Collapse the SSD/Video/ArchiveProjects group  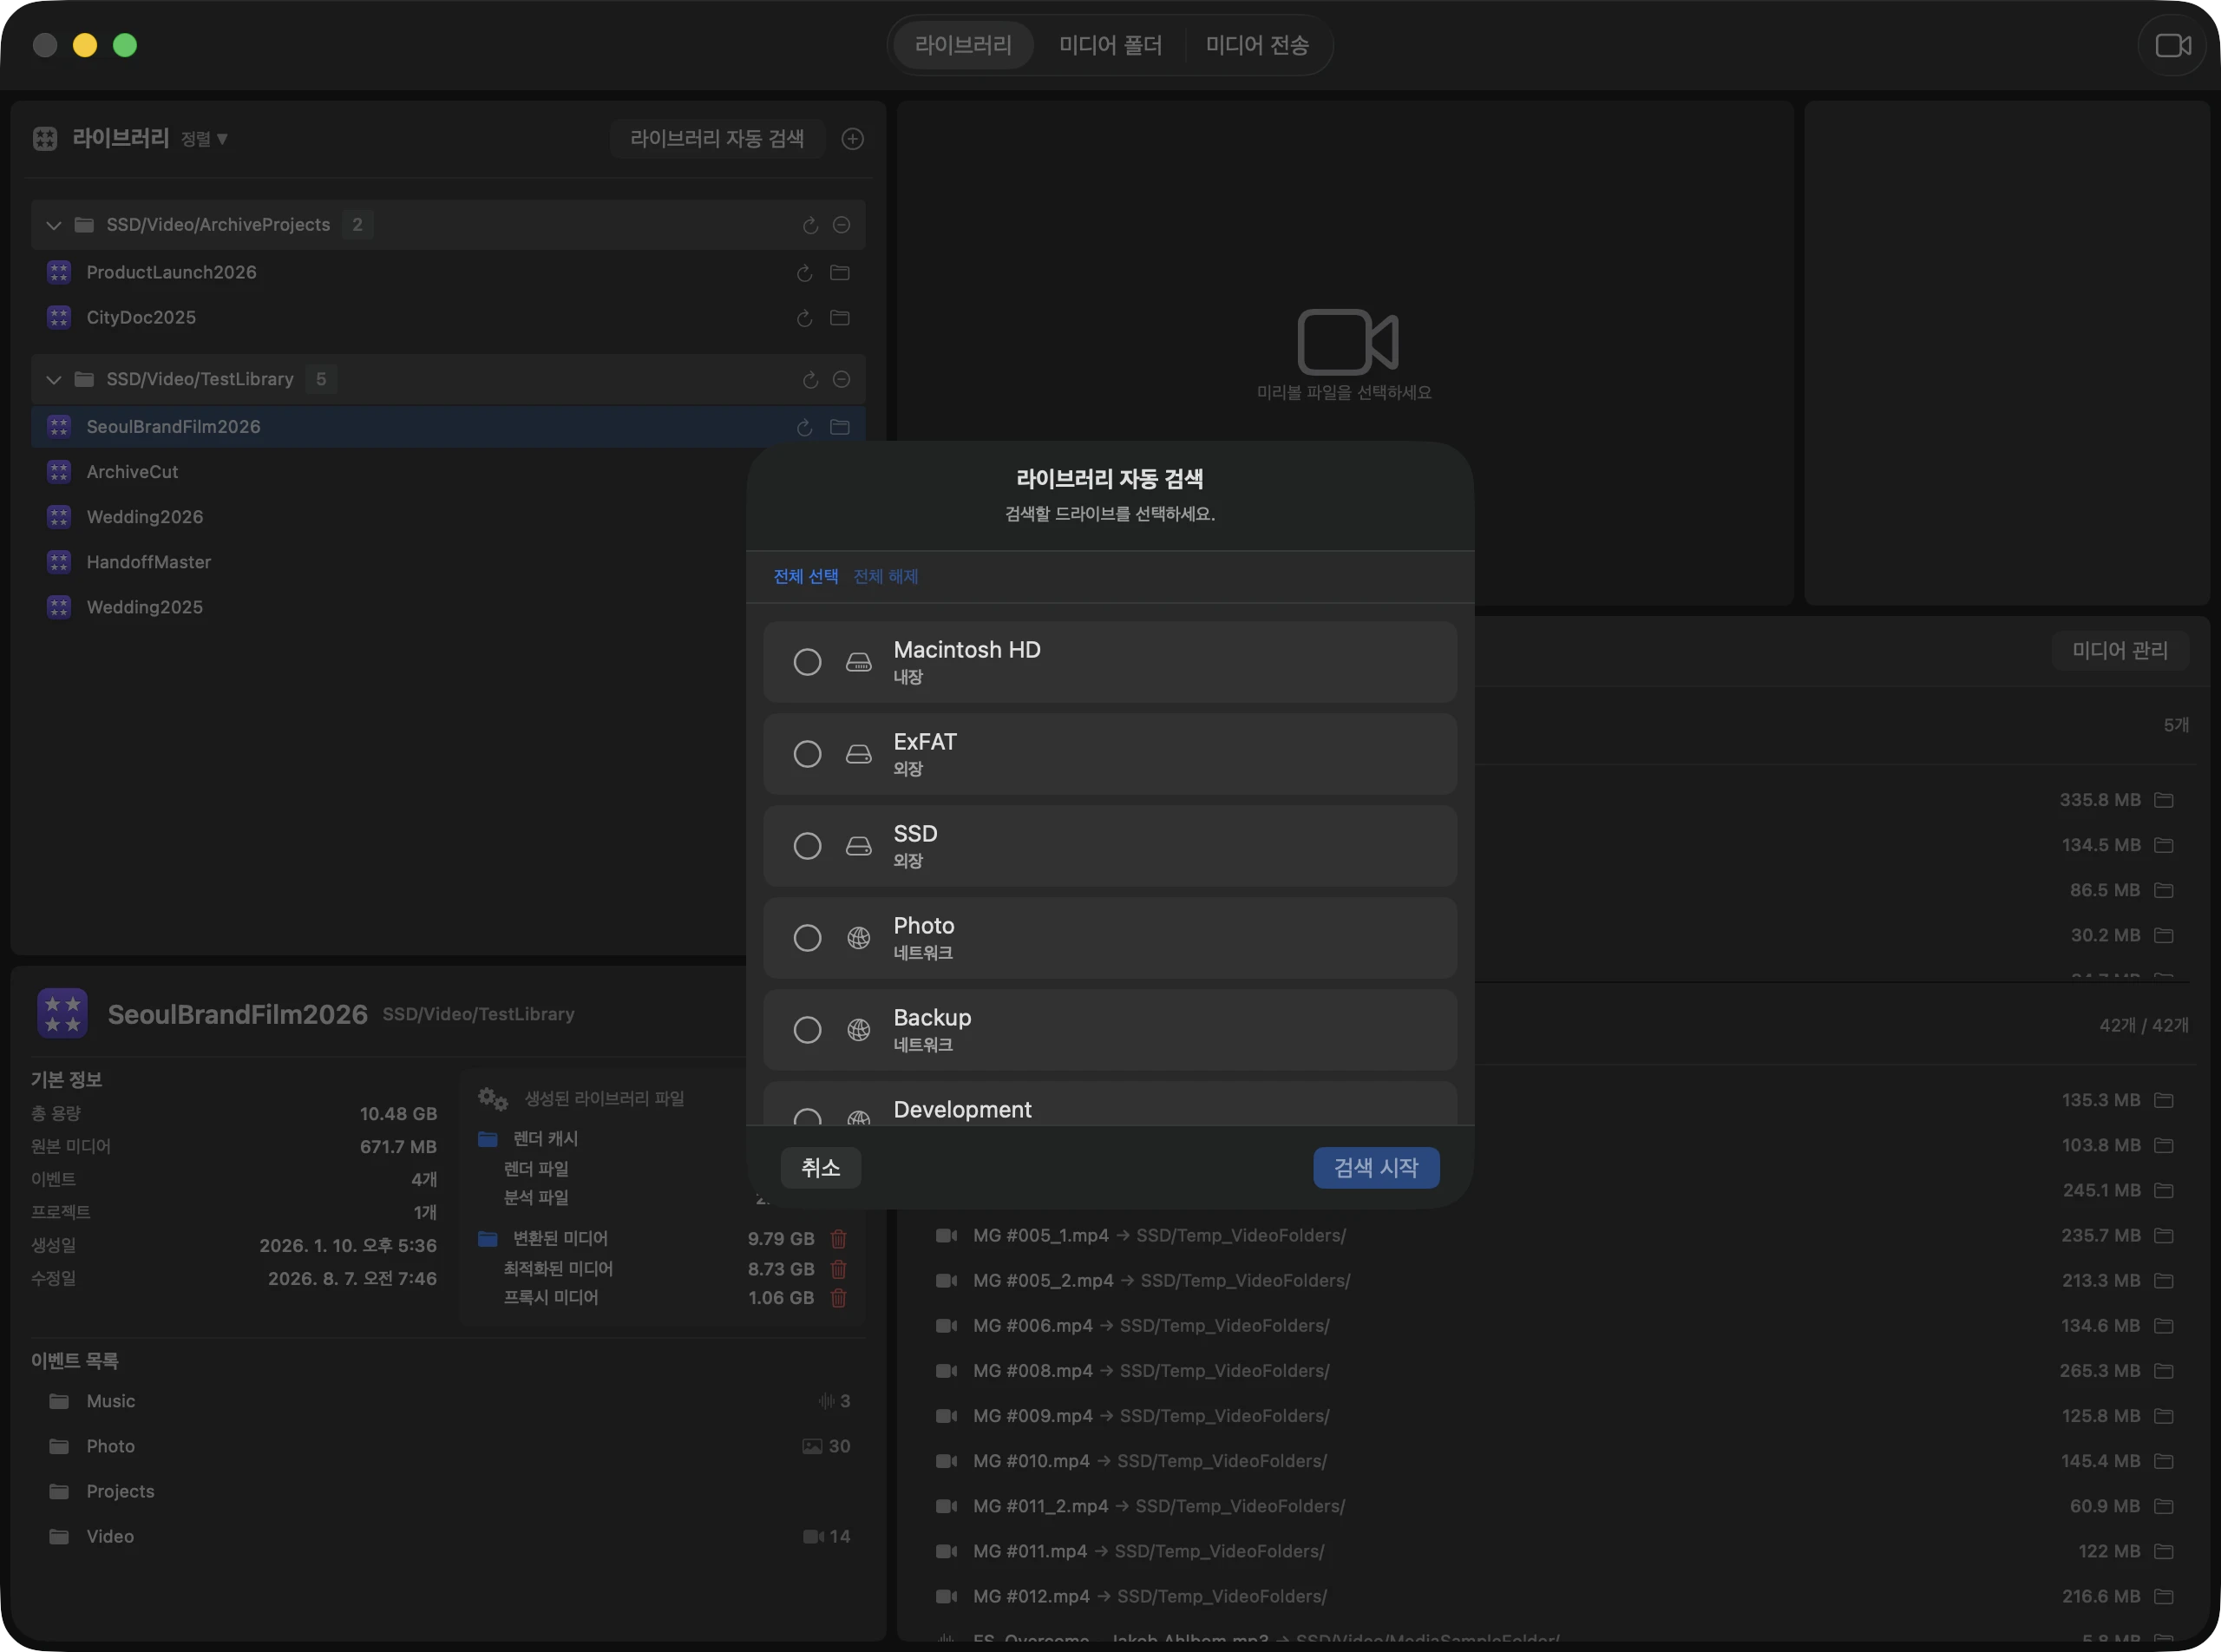(54, 225)
